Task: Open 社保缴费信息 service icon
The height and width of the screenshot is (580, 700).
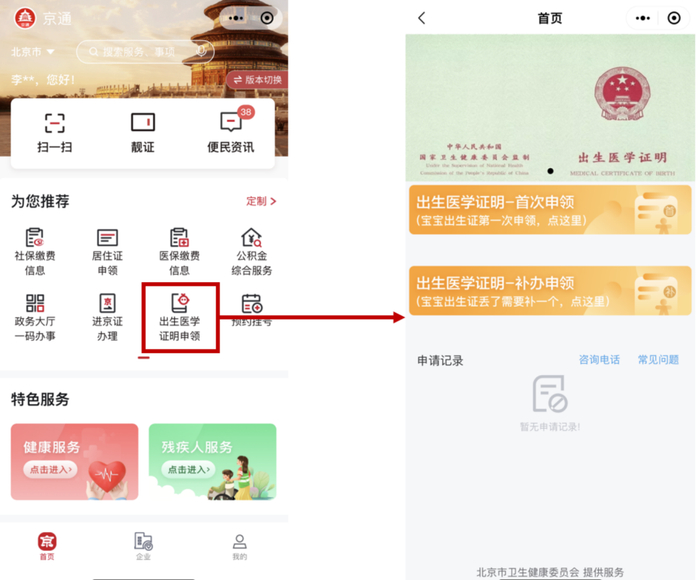Action: pos(35,238)
